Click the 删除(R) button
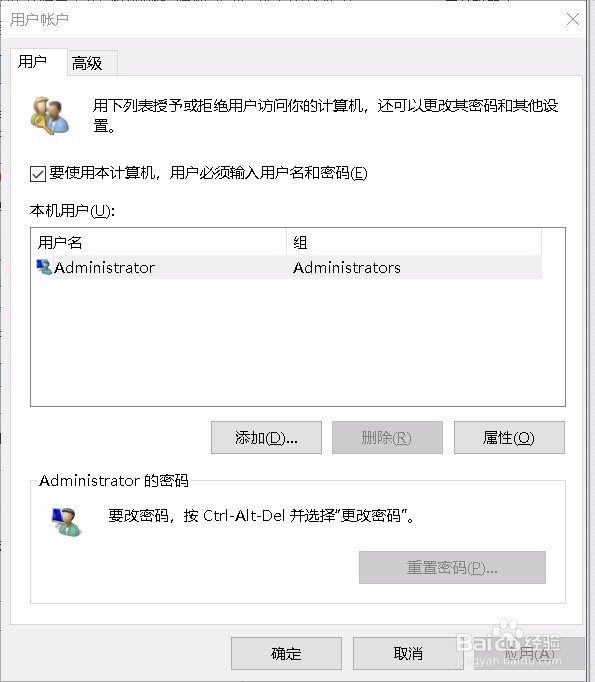Screen dimensions: 595x682 point(387,438)
